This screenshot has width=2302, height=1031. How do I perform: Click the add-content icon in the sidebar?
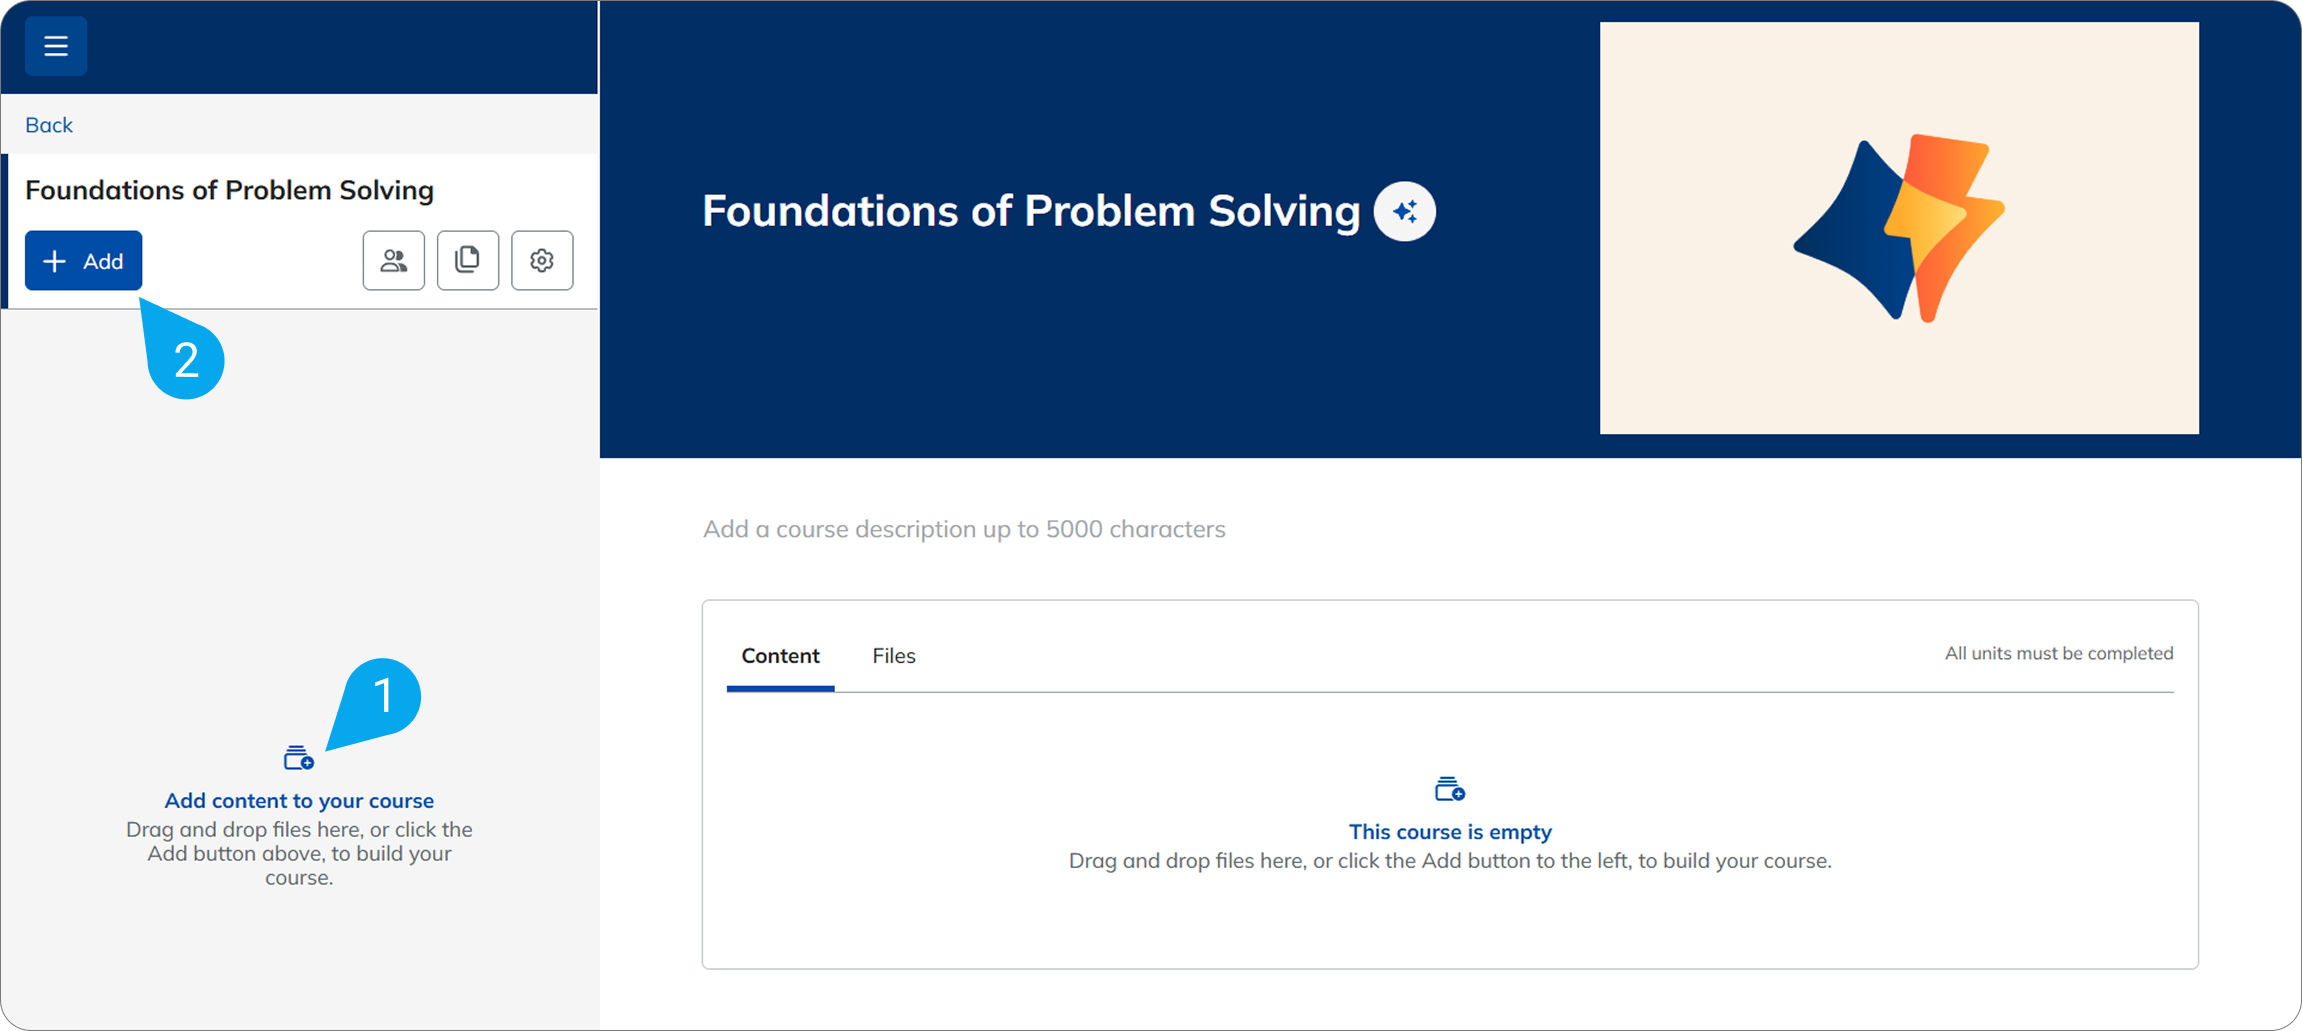[298, 759]
